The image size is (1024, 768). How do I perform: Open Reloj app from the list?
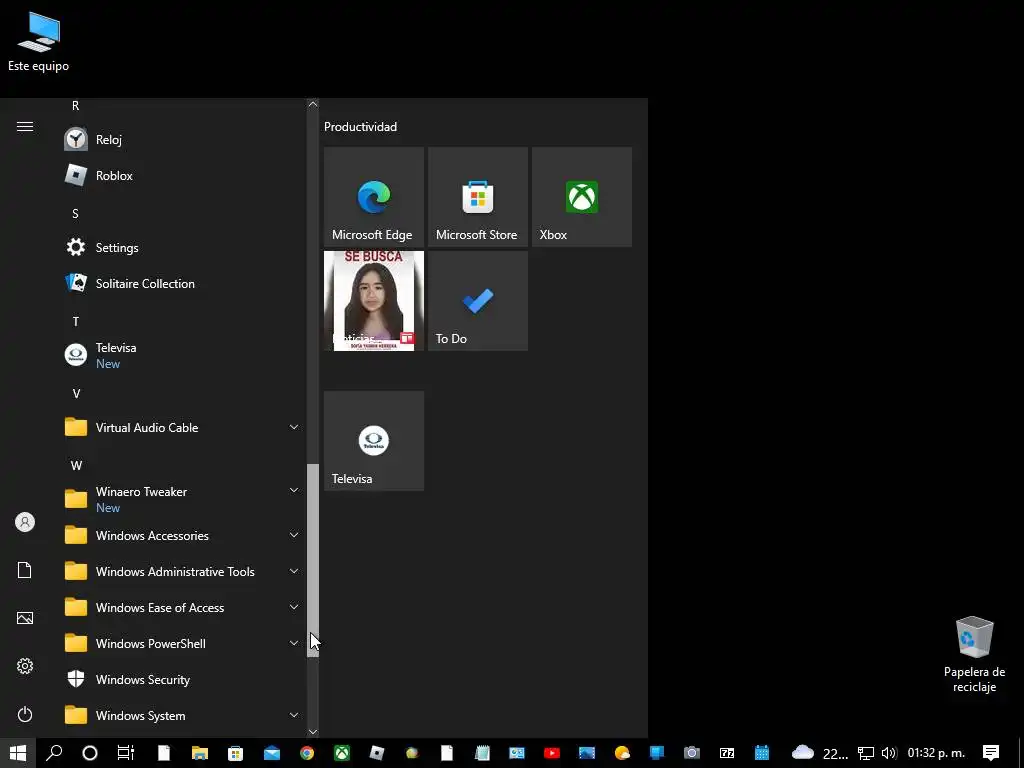[x=183, y=139]
